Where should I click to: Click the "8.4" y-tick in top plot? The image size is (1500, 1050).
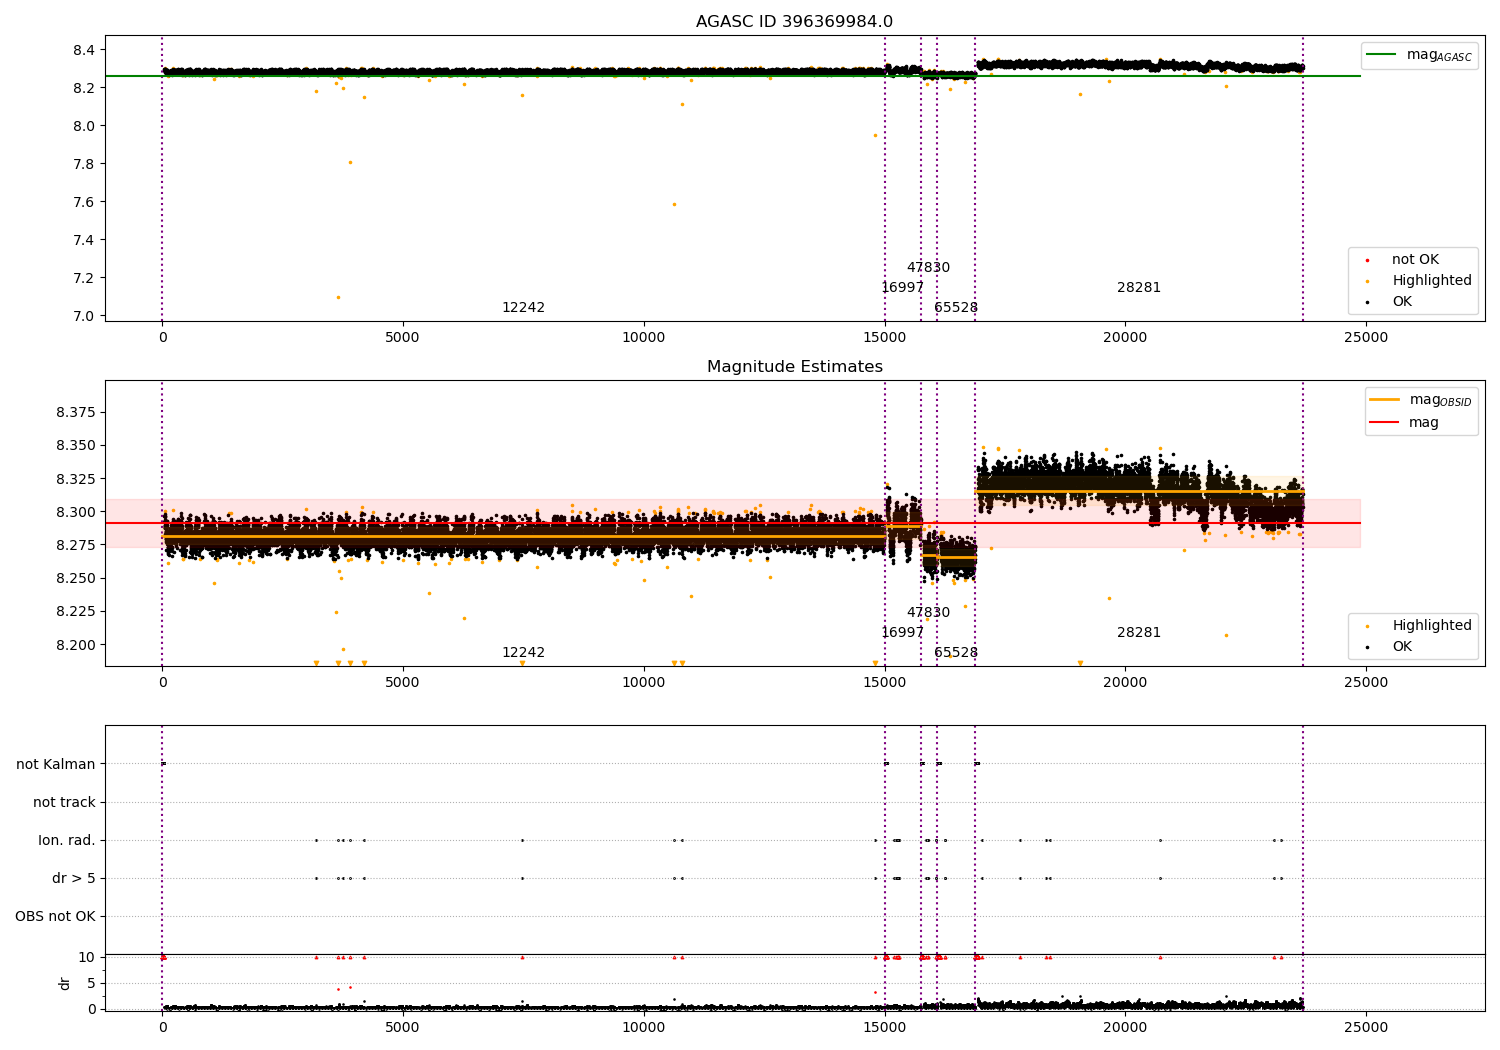click(x=84, y=50)
